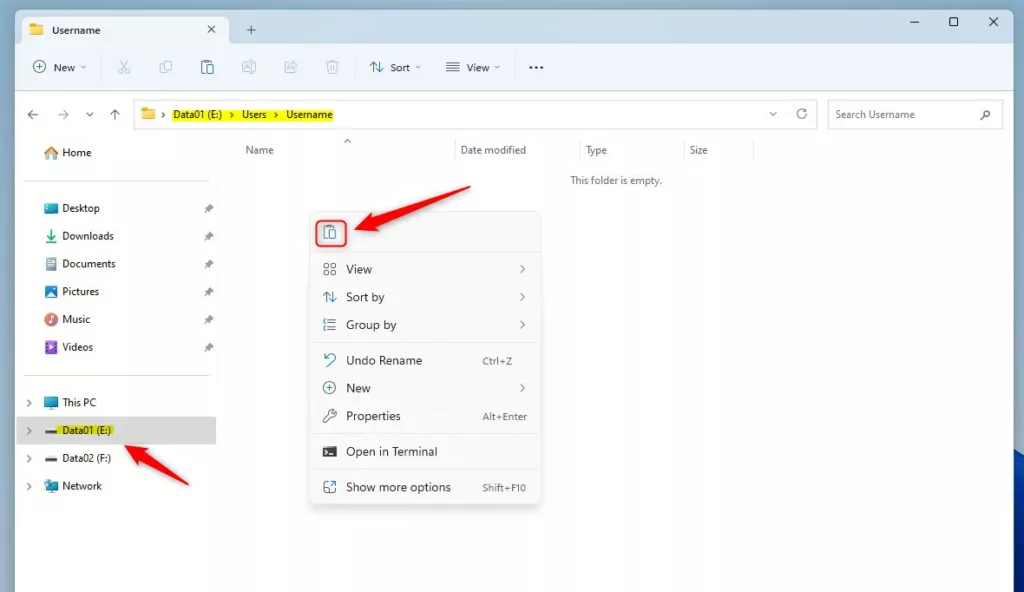
Task: Unpin Desktop using its pin icon
Action: 208,208
